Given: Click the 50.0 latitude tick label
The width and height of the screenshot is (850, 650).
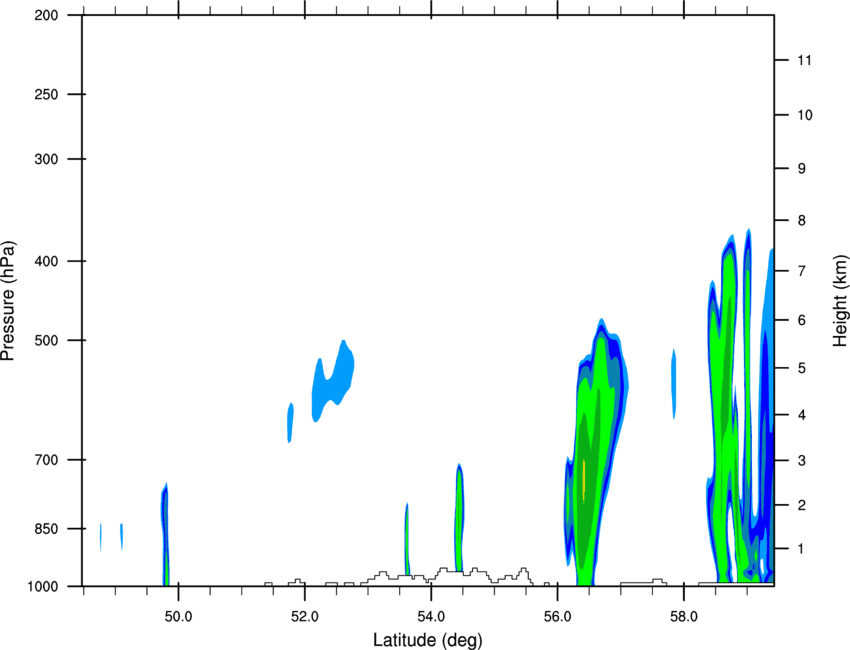Looking at the screenshot, I should pos(178,617).
